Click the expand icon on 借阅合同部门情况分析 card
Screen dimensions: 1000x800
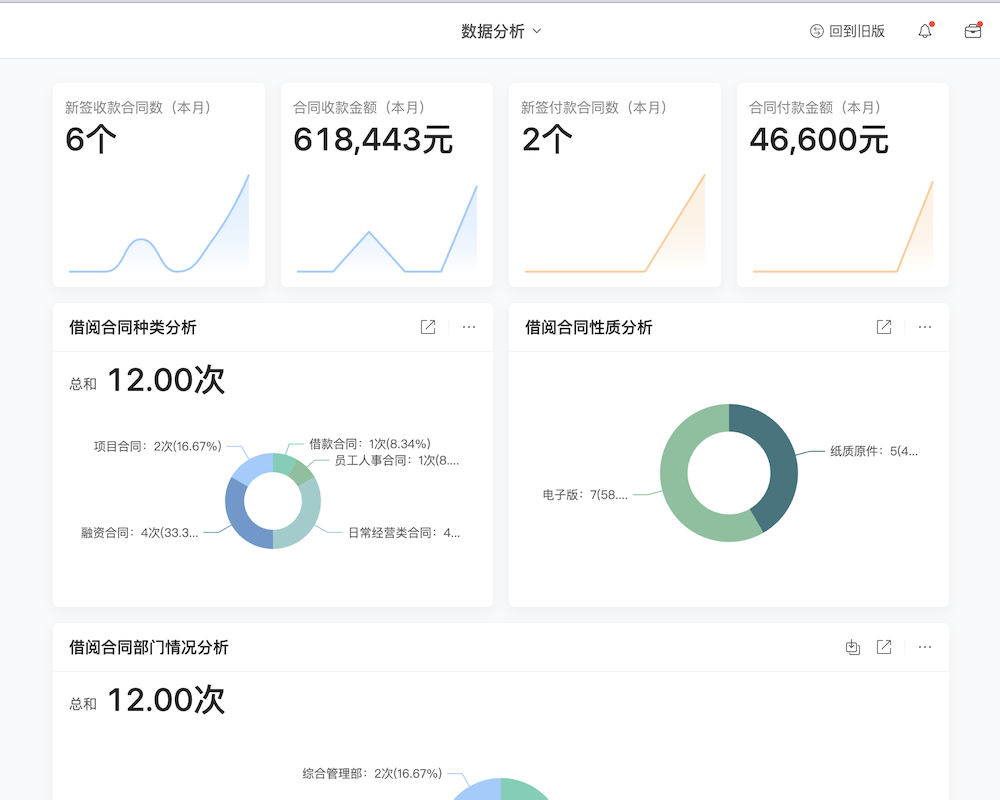(883, 647)
